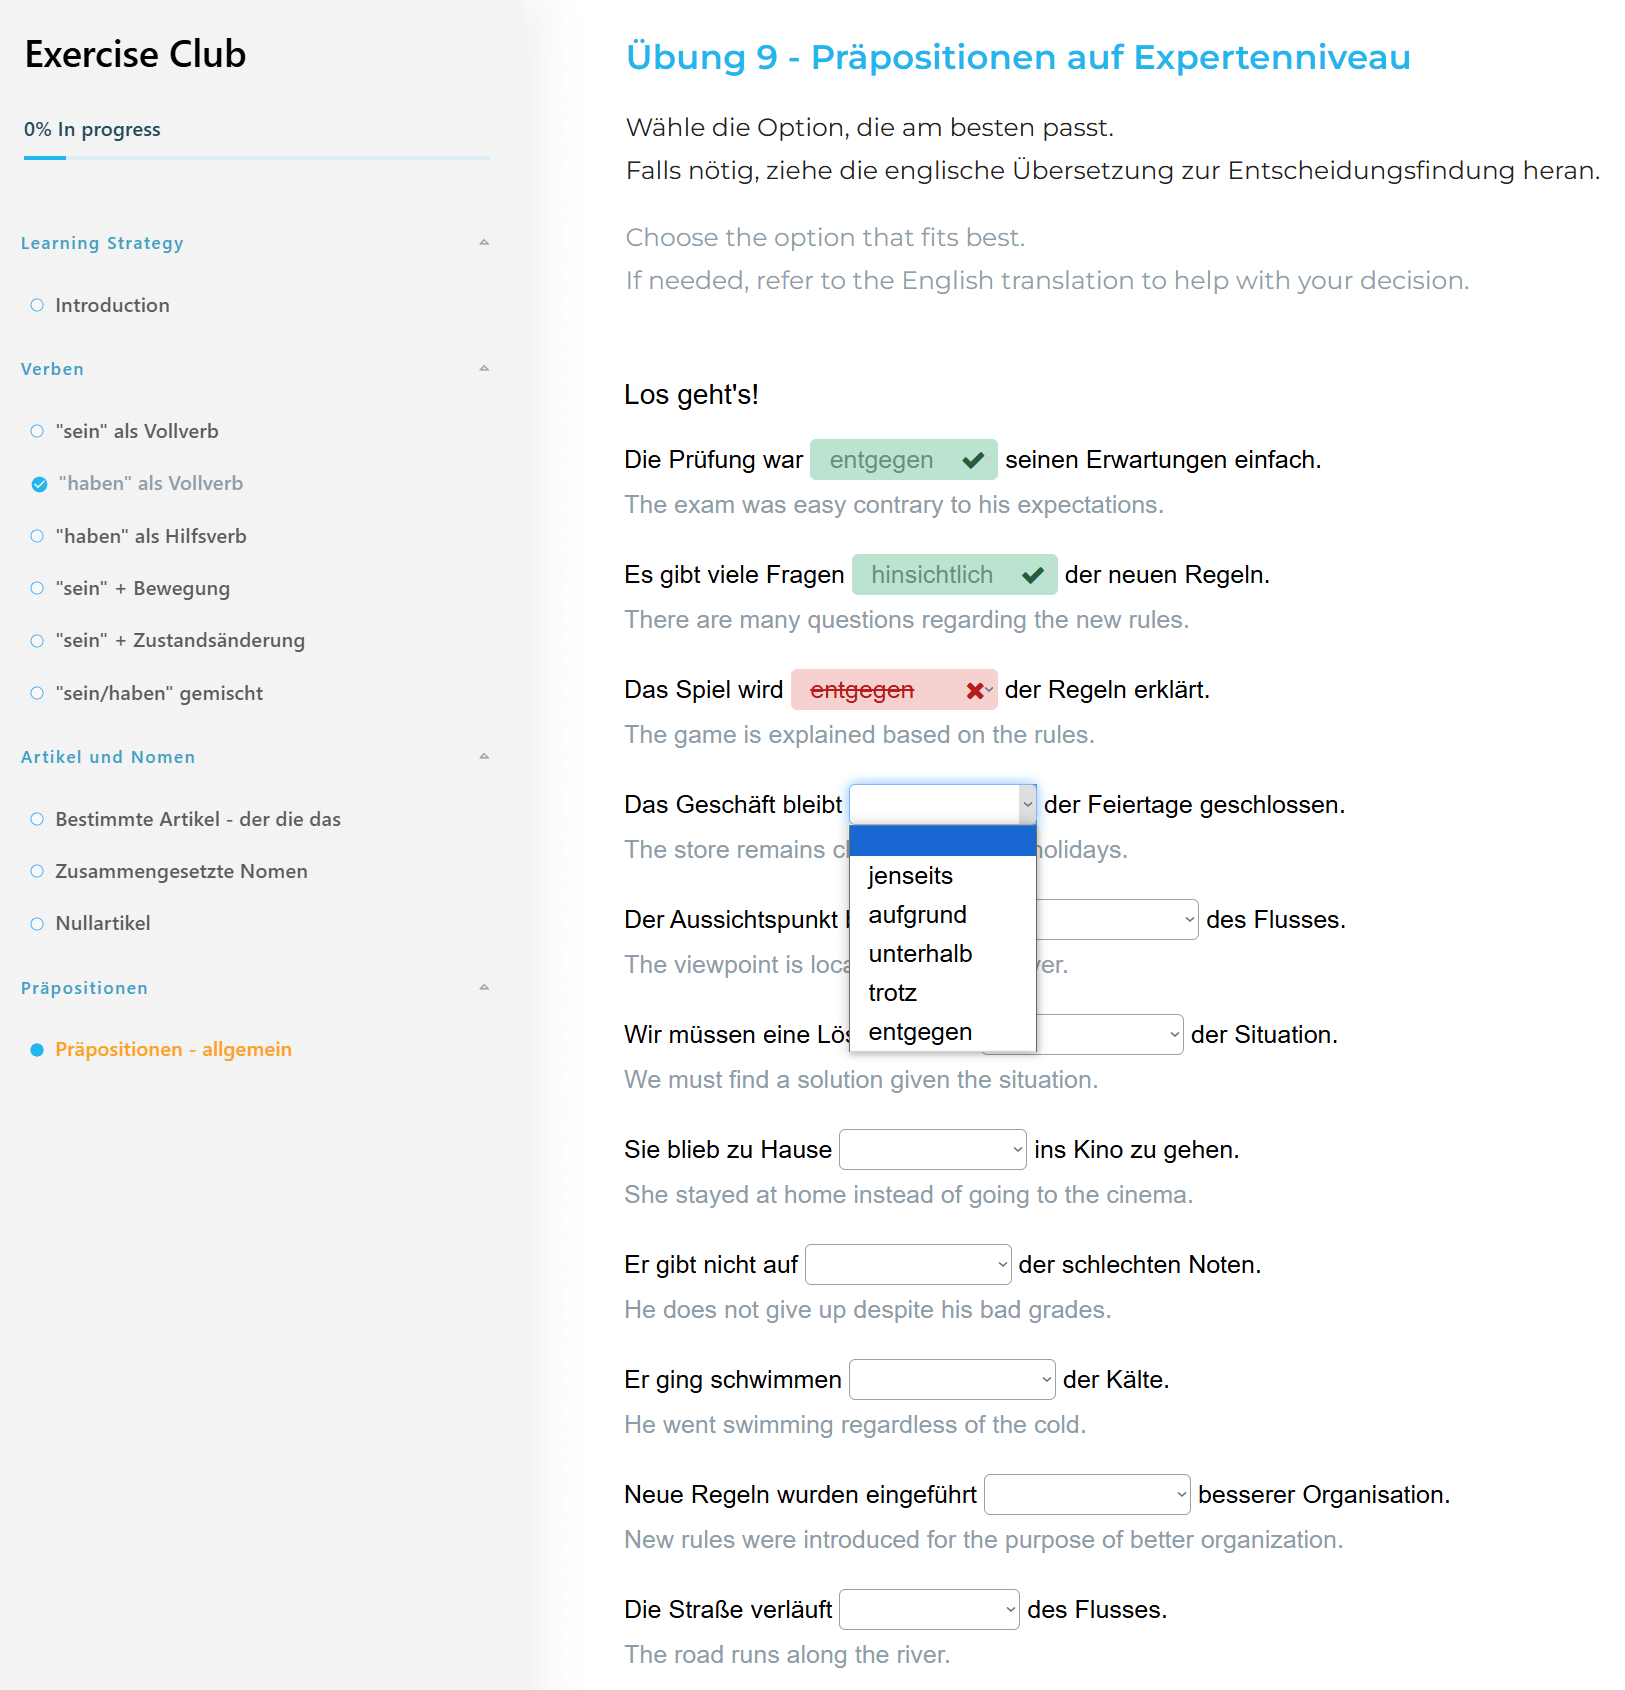Click the completed checkmark beside "haben" als Vollverb
Viewport: 1625px width, 1690px height.
tap(39, 484)
